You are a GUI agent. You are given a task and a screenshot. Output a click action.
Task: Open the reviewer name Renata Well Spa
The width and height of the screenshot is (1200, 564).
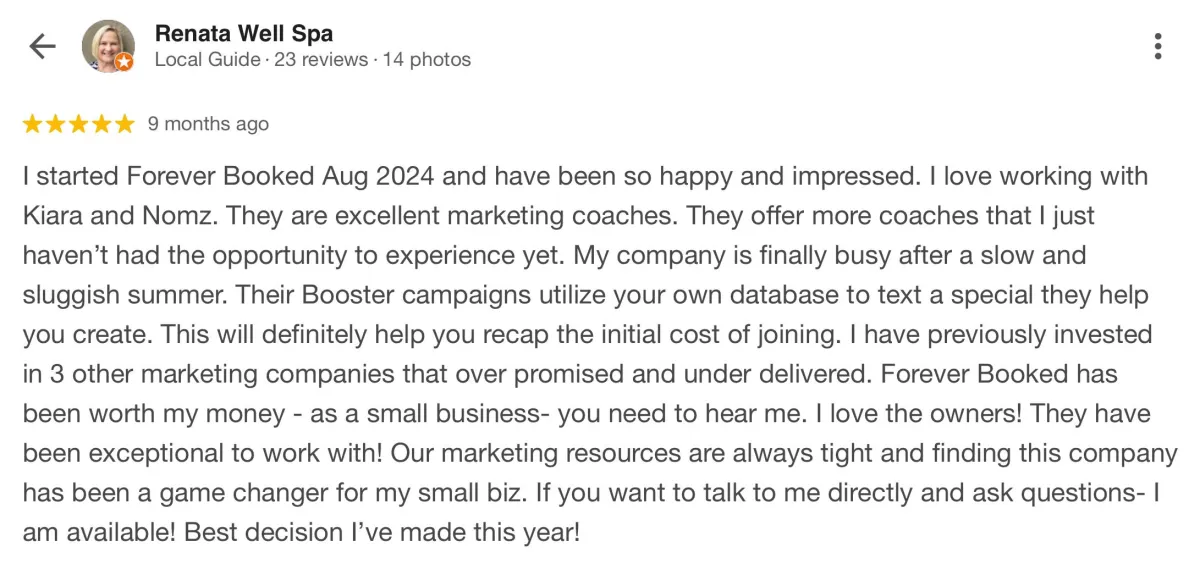point(244,33)
